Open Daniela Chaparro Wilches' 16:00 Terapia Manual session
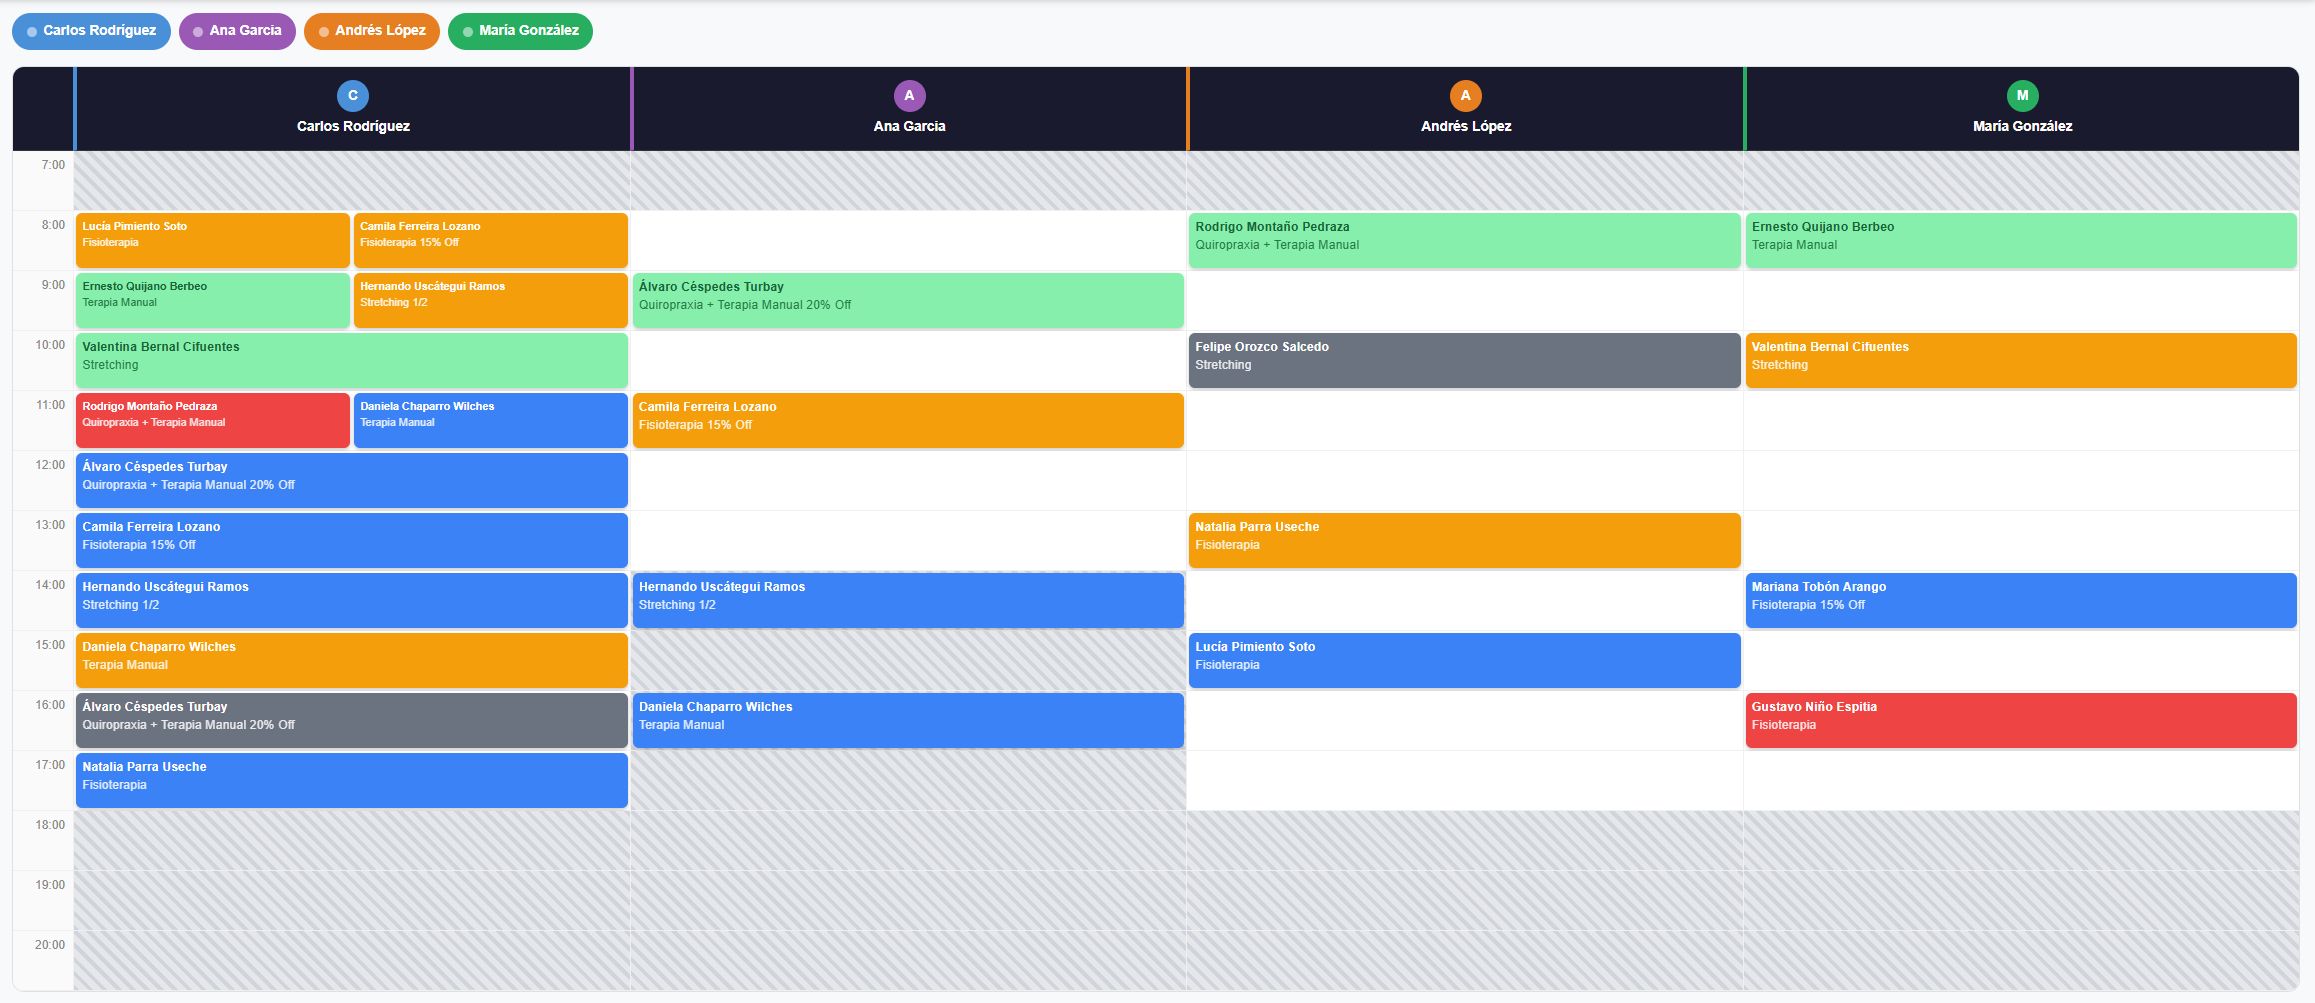The image size is (2315, 1003). tap(909, 720)
